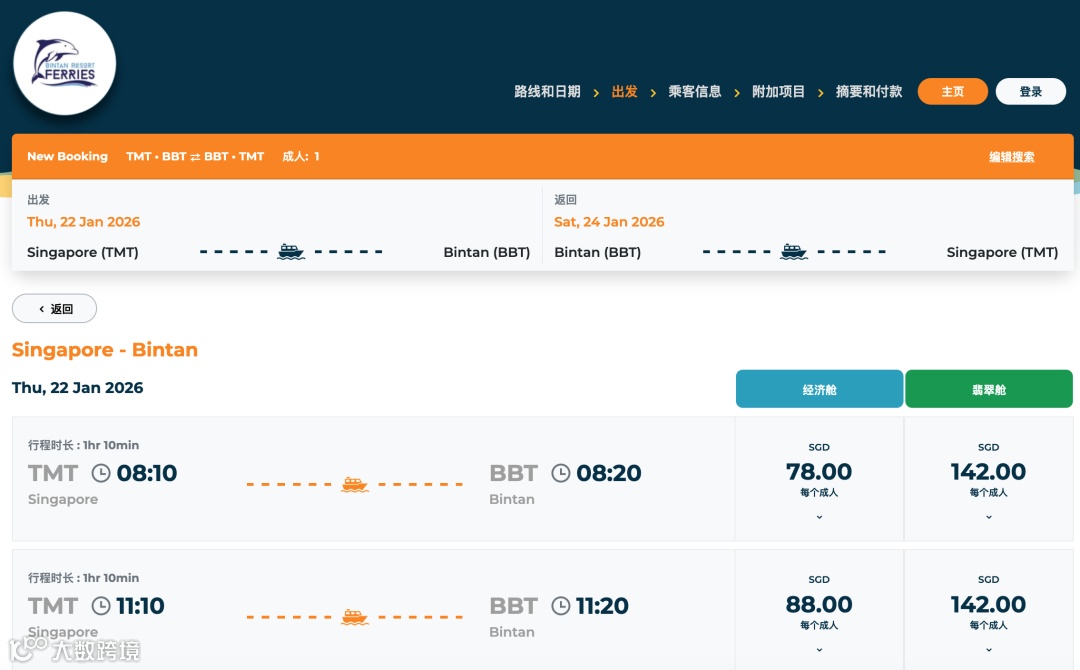Expand the SGD 78.00 economy fare details

point(819,517)
